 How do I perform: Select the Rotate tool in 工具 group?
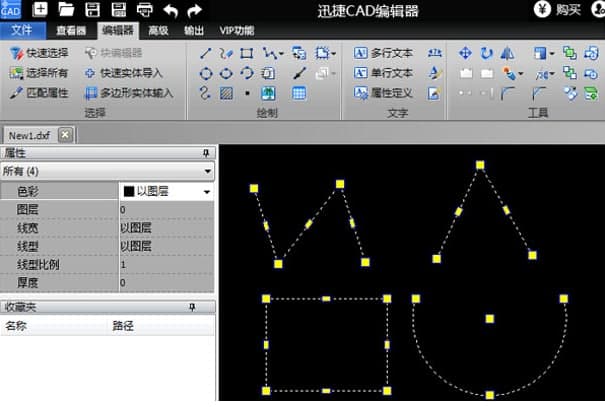tap(486, 53)
